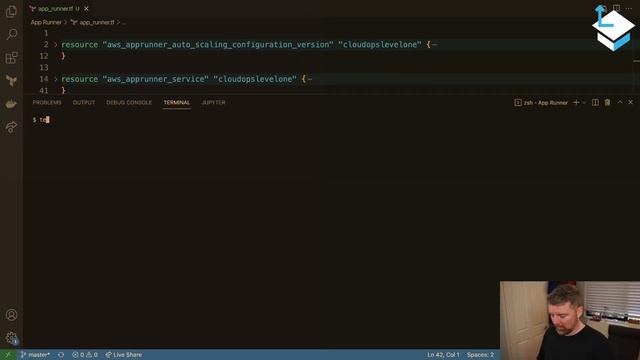Split the editor to the right
The image size is (640, 360).
616,8
